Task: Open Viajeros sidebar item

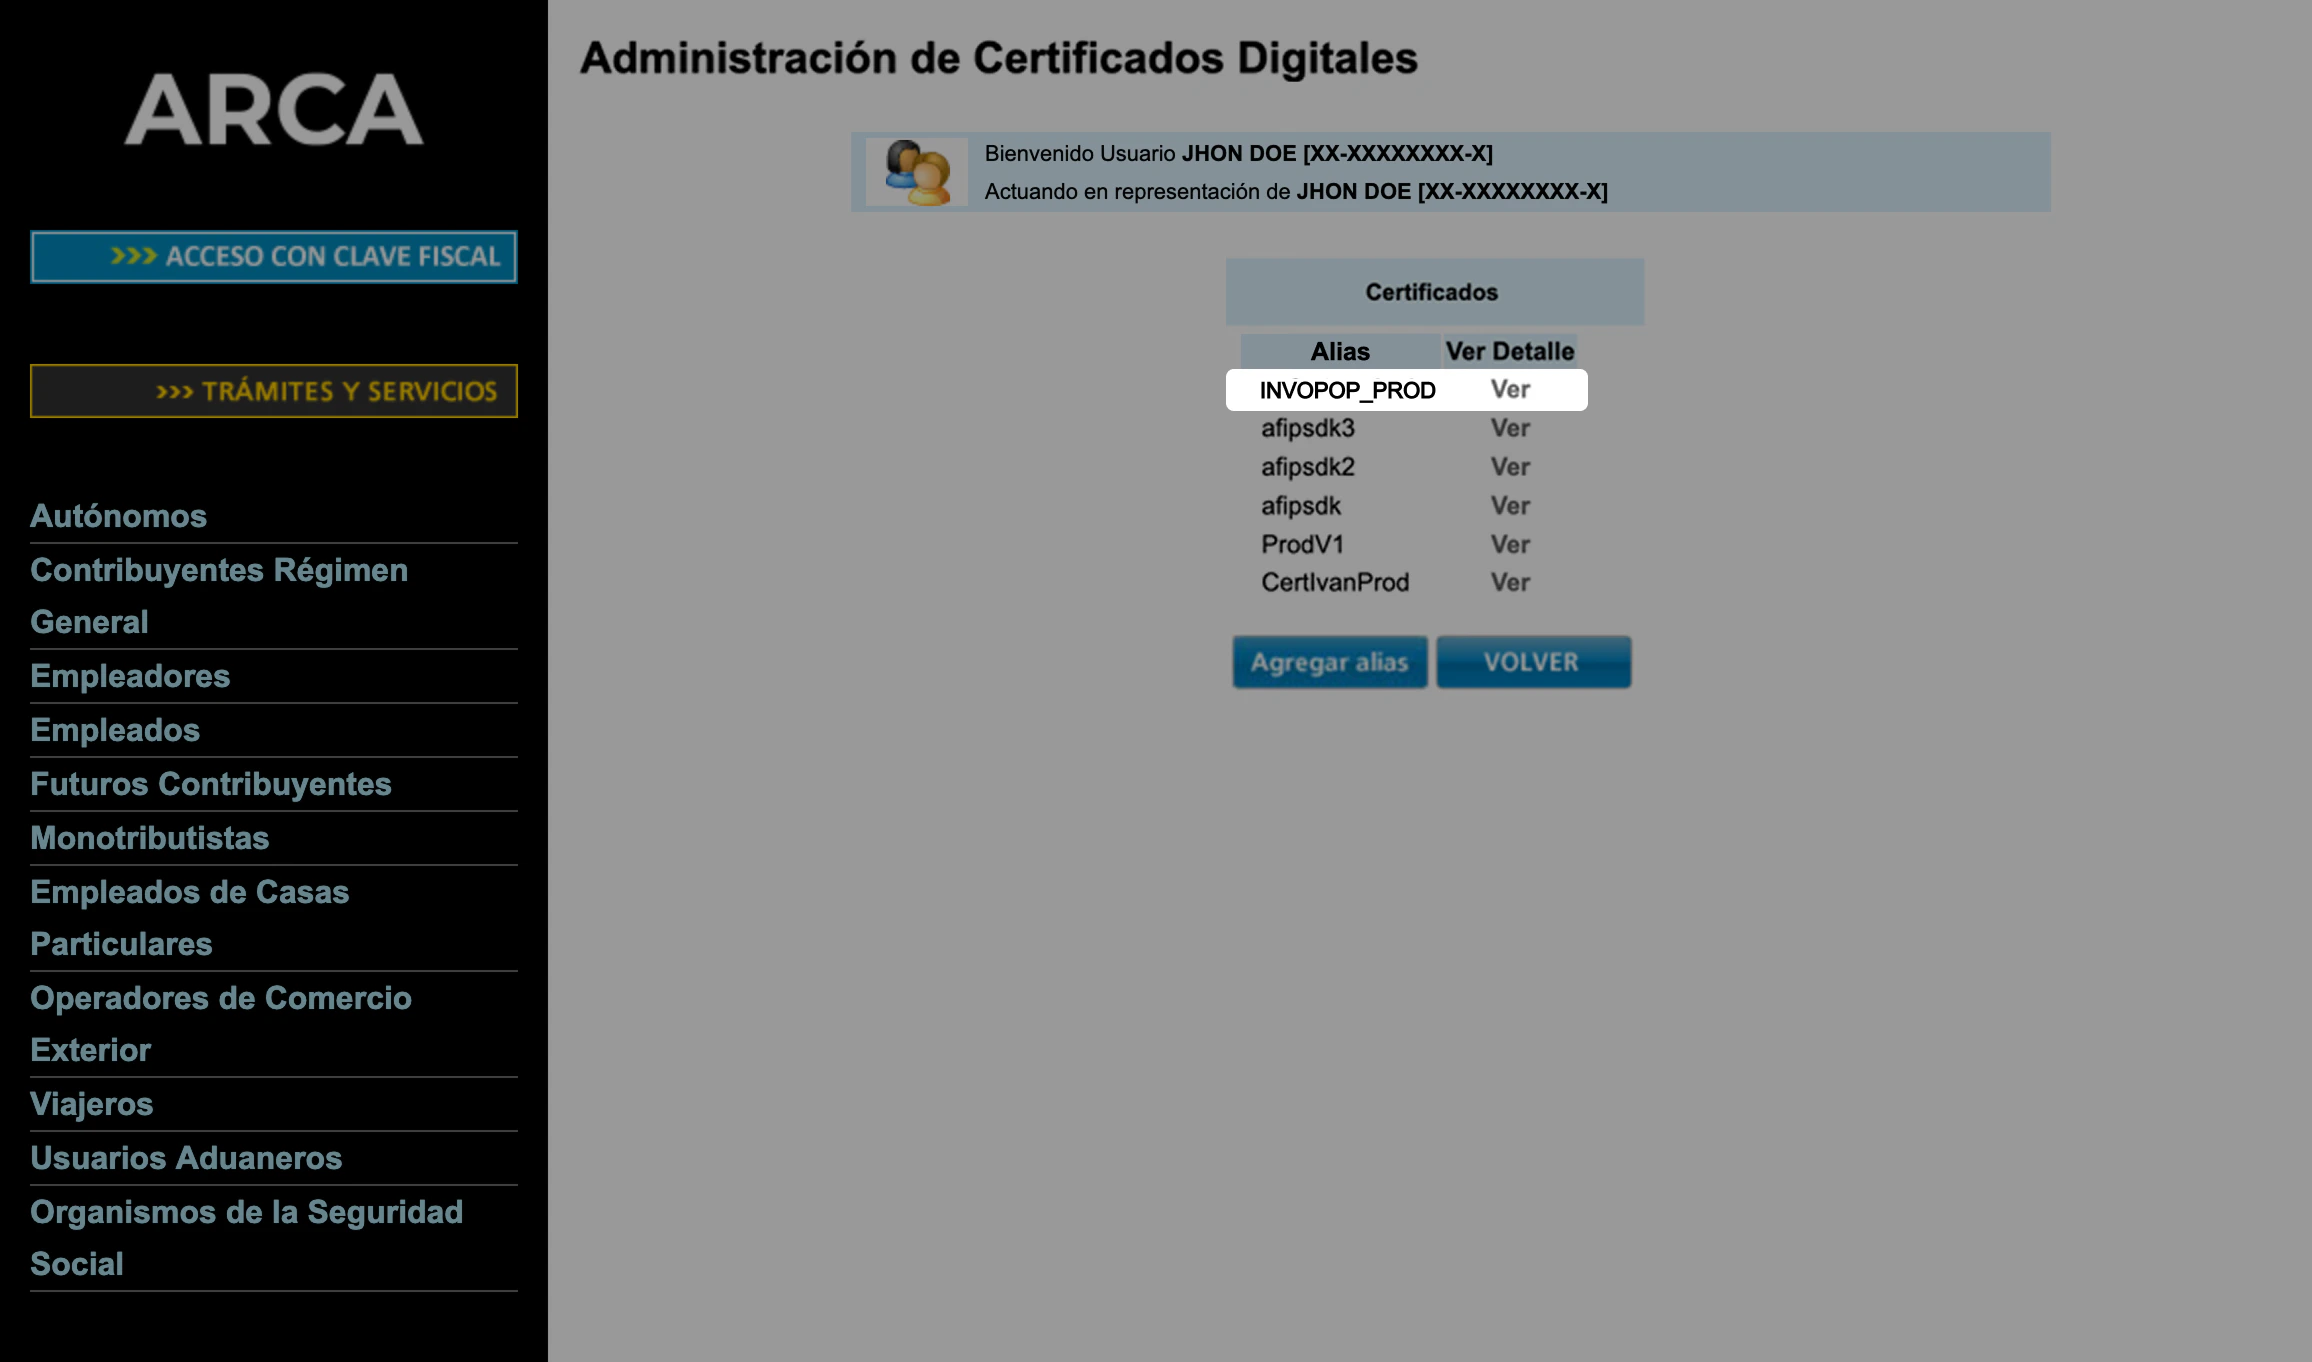Action: tap(91, 1104)
